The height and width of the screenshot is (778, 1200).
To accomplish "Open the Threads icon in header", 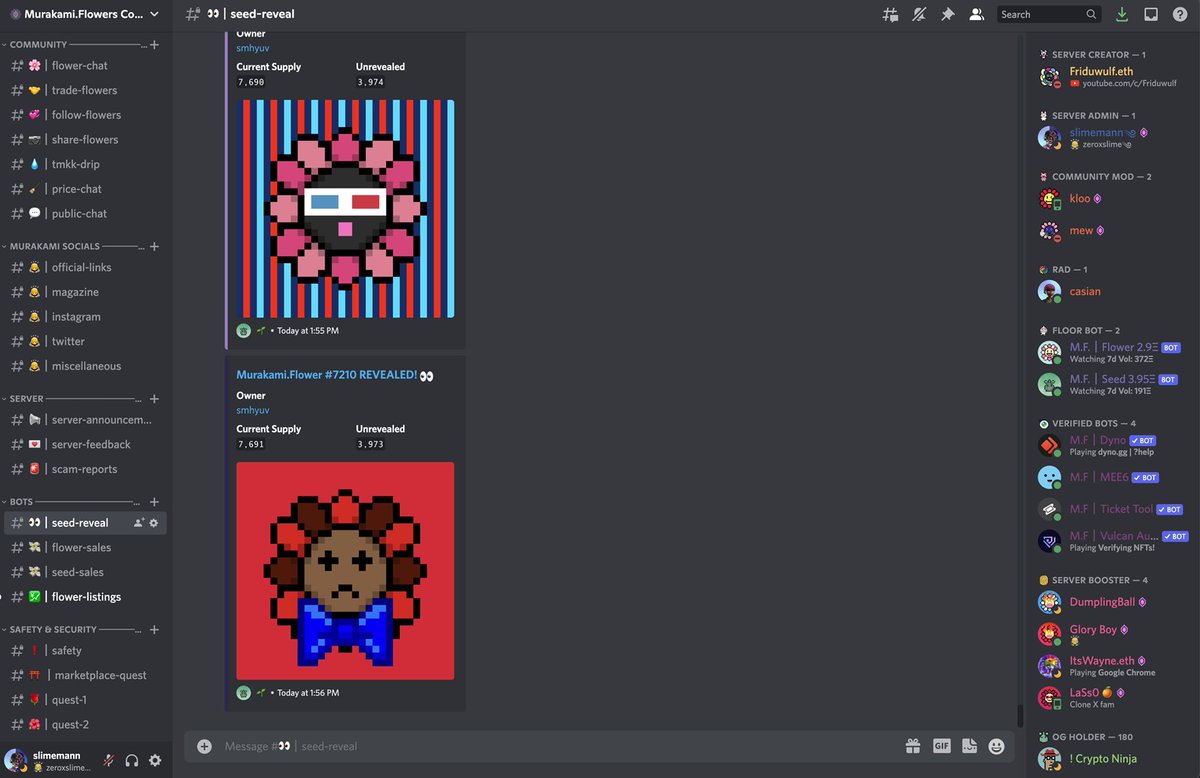I will coord(890,14).
